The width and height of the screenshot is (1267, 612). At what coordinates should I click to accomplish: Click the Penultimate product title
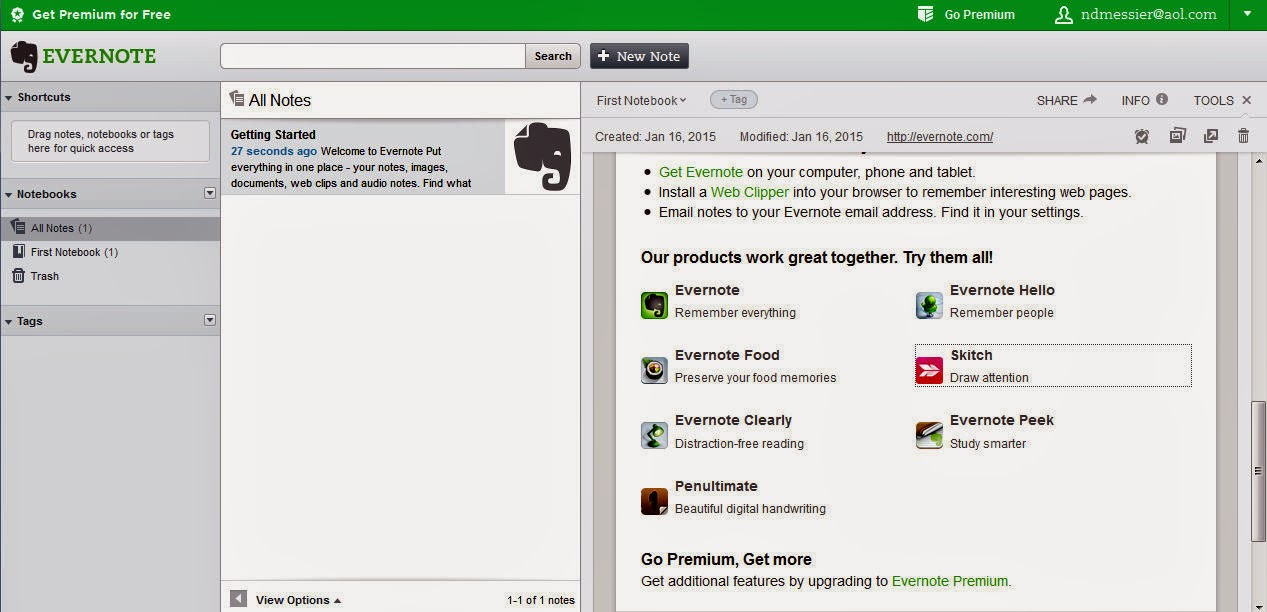tap(716, 486)
